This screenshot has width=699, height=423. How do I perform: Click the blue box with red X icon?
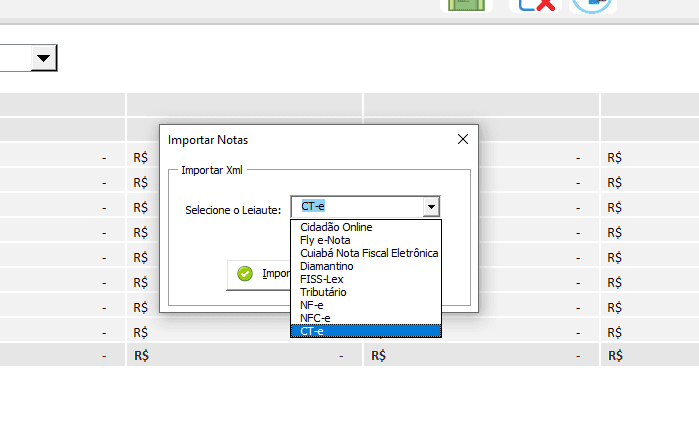coord(537,5)
